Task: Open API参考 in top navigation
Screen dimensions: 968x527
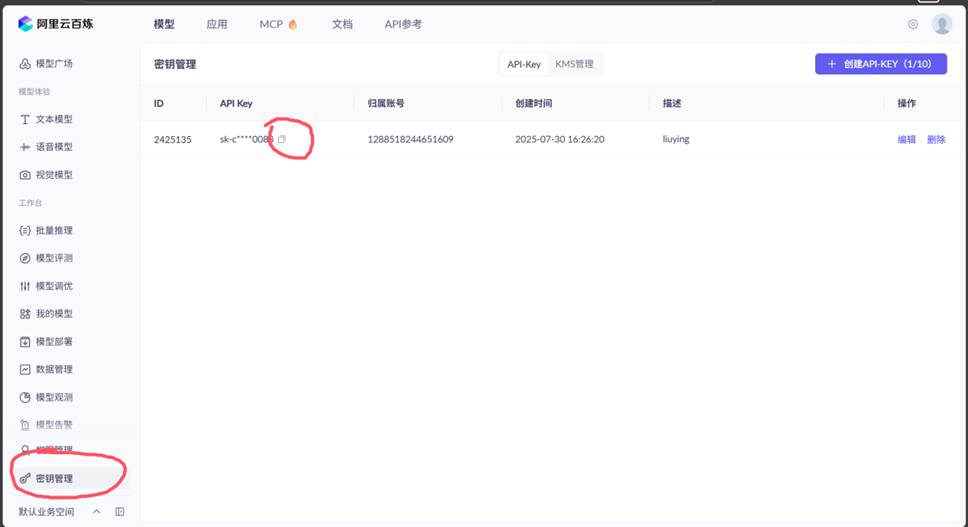Action: 403,24
